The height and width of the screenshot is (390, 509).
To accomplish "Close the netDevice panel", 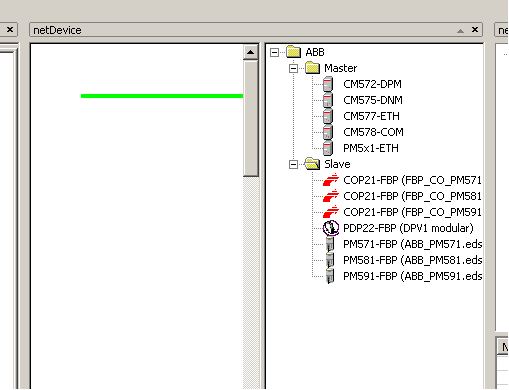I will click(x=475, y=30).
